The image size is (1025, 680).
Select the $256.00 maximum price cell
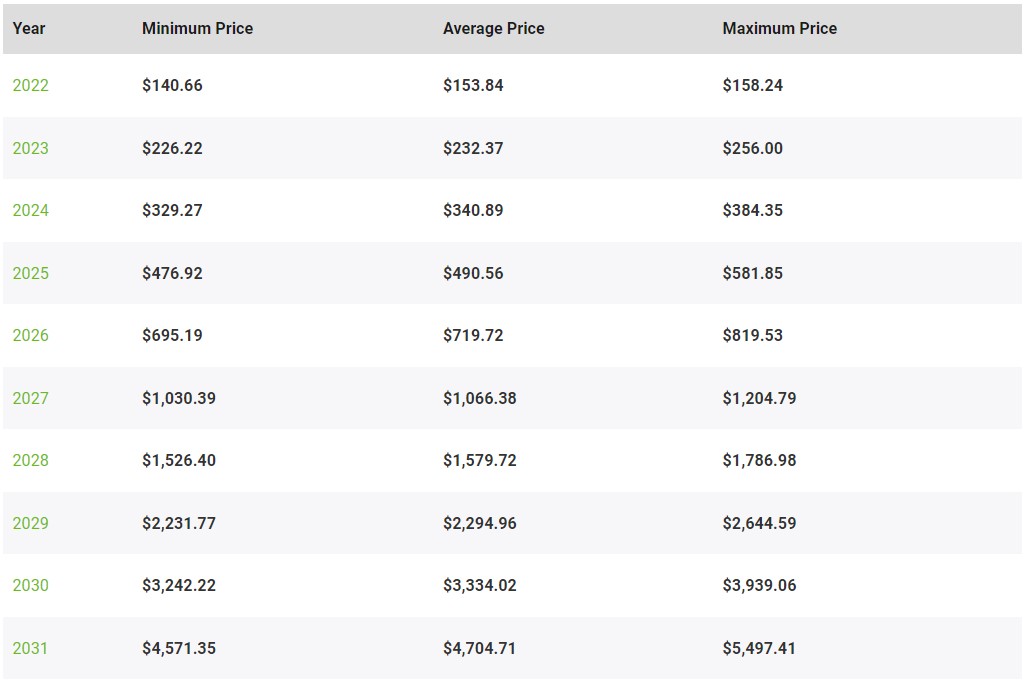click(752, 148)
